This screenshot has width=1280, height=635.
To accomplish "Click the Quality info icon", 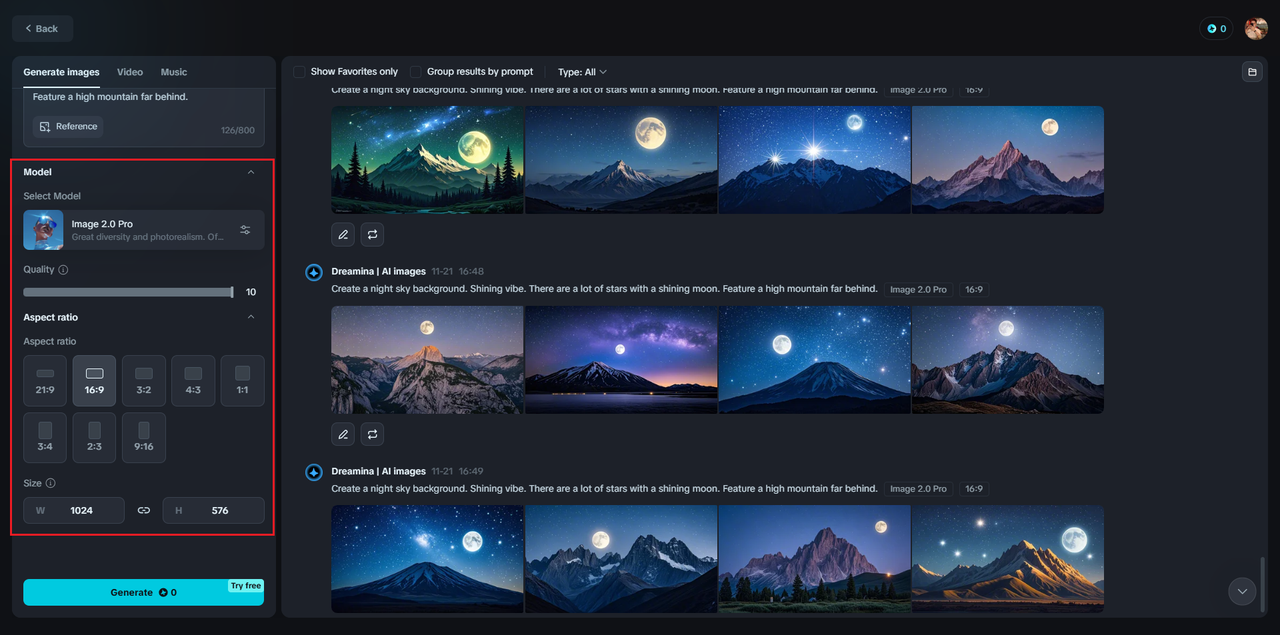I will pos(63,270).
